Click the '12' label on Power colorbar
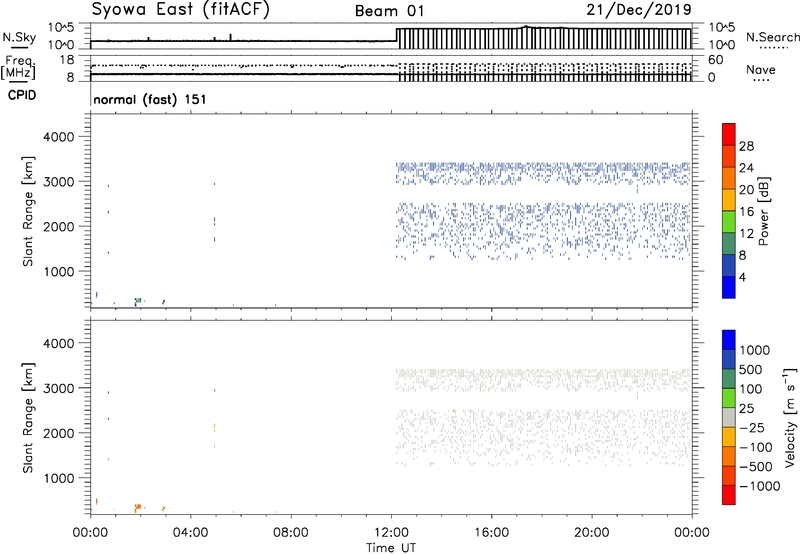 (746, 234)
